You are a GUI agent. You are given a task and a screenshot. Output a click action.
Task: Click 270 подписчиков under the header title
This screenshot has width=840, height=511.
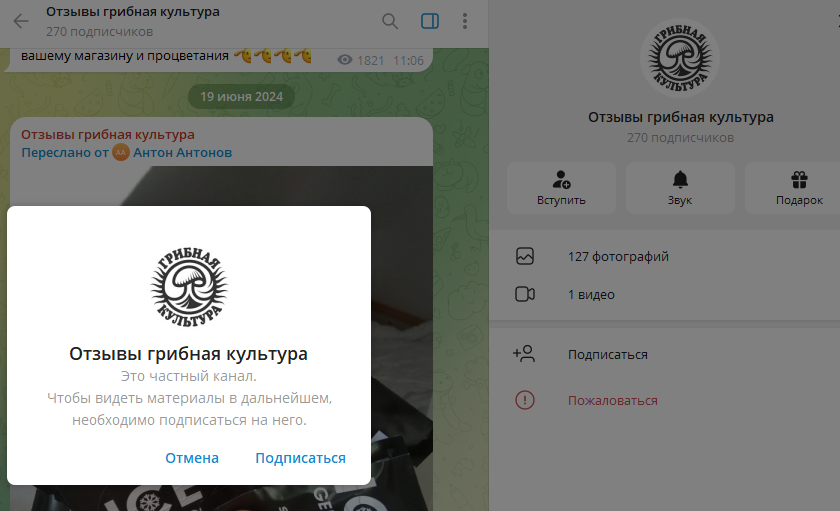pos(100,32)
